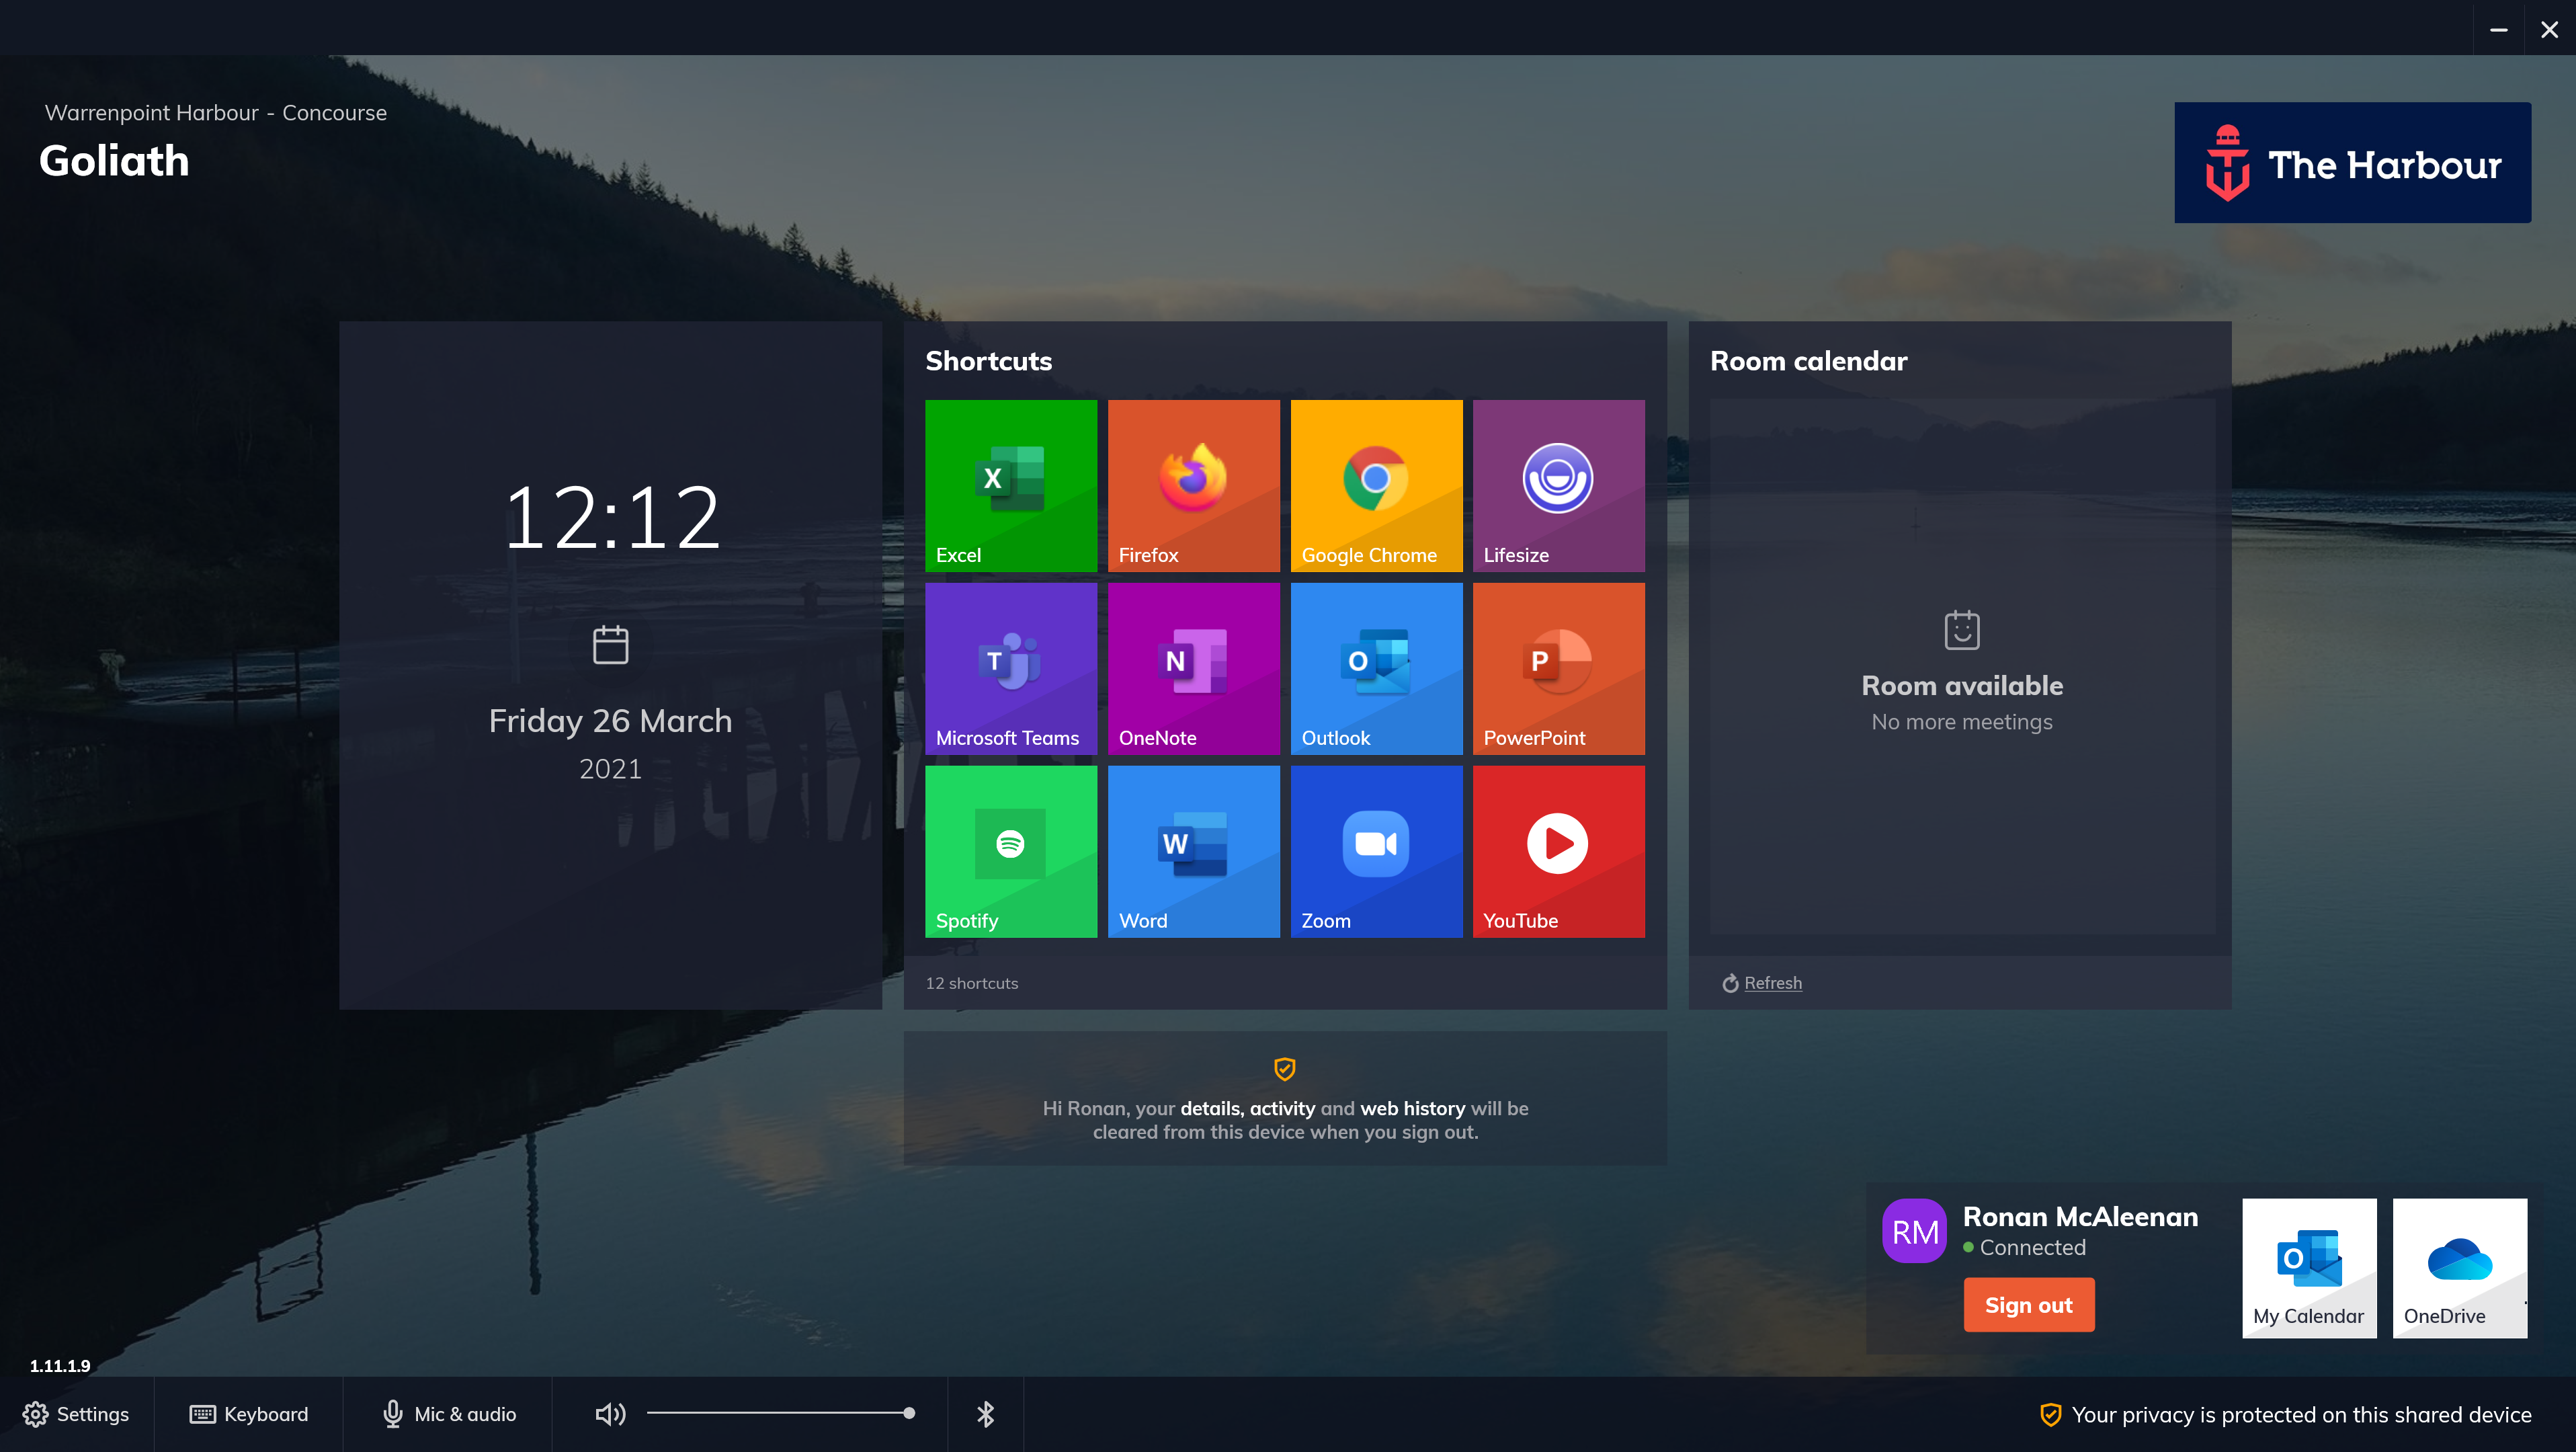Open the Word shortcut tile
Screen dimensions: 2576x1452
tap(1193, 852)
